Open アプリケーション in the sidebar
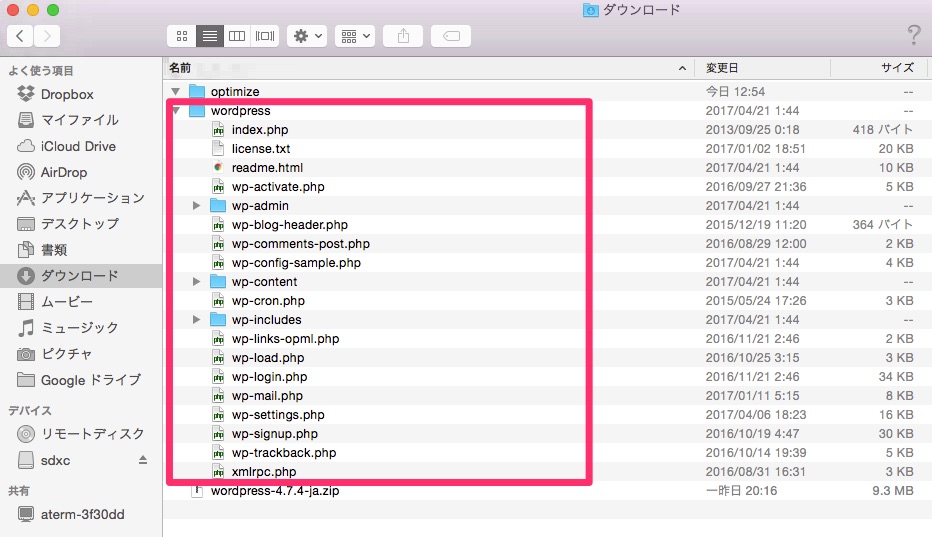This screenshot has width=932, height=537. tap(81, 198)
